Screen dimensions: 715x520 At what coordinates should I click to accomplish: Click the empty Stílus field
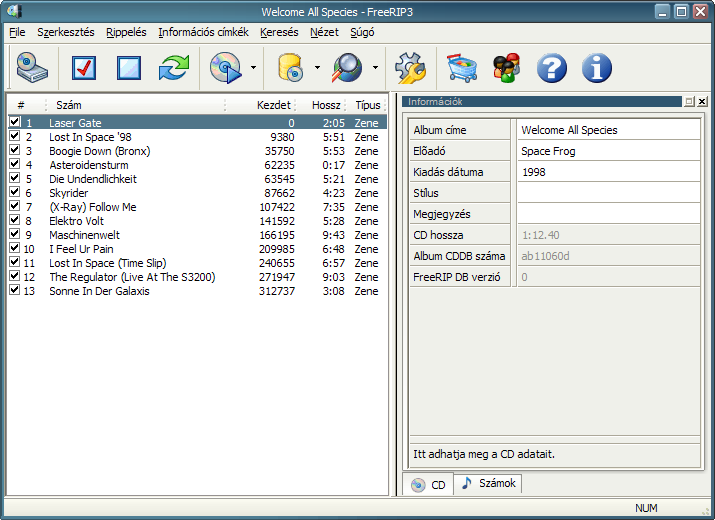[608, 193]
